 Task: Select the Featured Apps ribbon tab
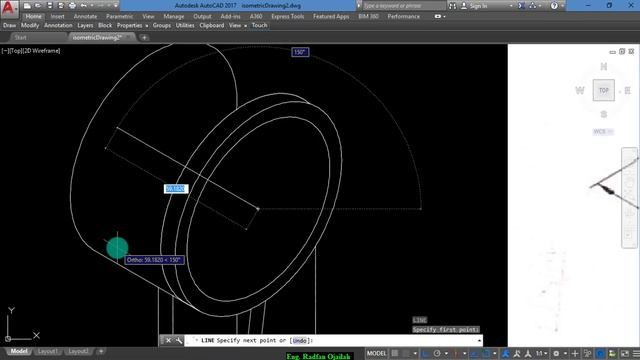331,16
